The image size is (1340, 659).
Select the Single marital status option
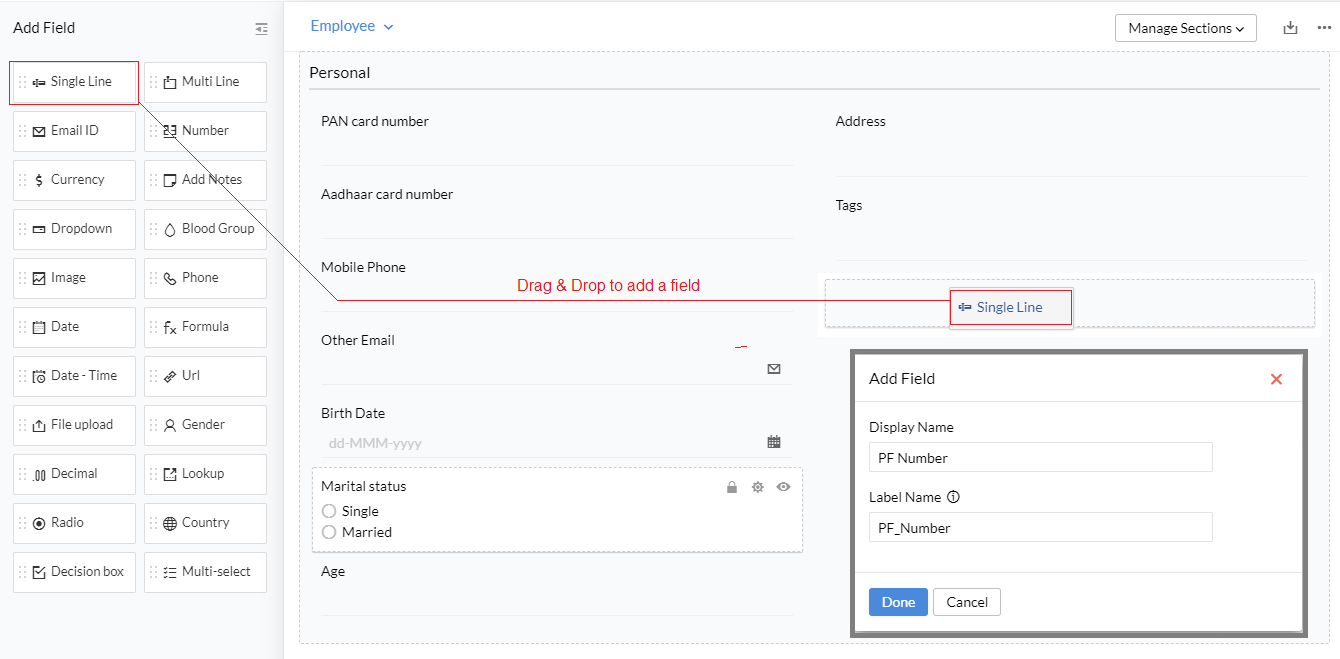click(x=330, y=510)
